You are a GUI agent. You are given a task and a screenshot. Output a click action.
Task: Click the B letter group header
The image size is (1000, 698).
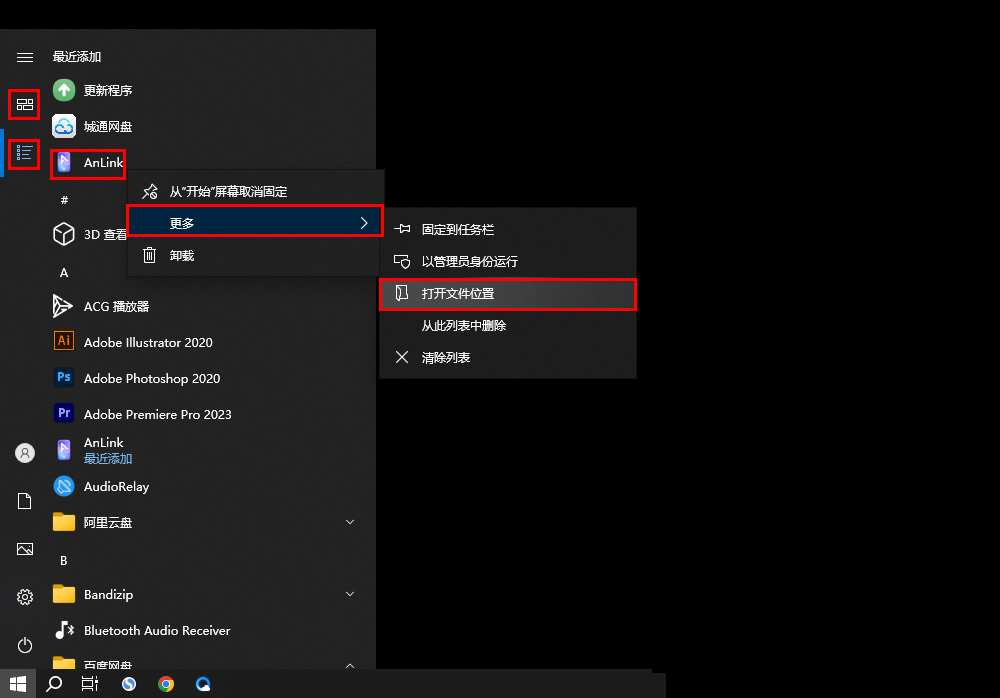click(64, 560)
